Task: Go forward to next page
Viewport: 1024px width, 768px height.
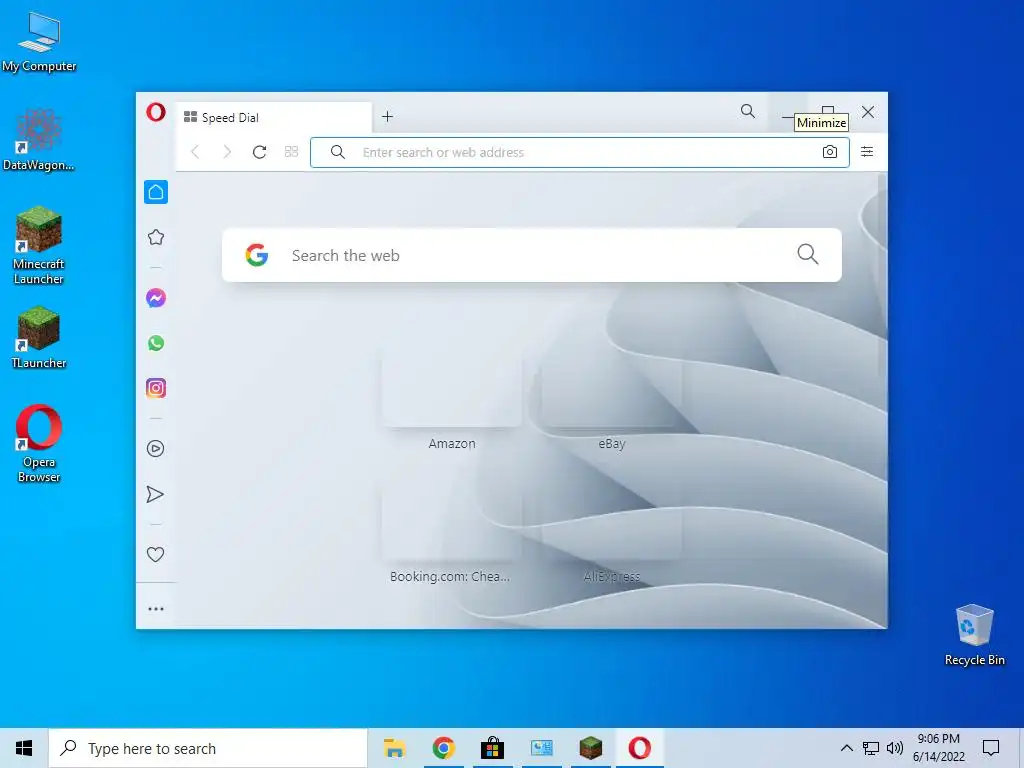Action: pos(227,152)
